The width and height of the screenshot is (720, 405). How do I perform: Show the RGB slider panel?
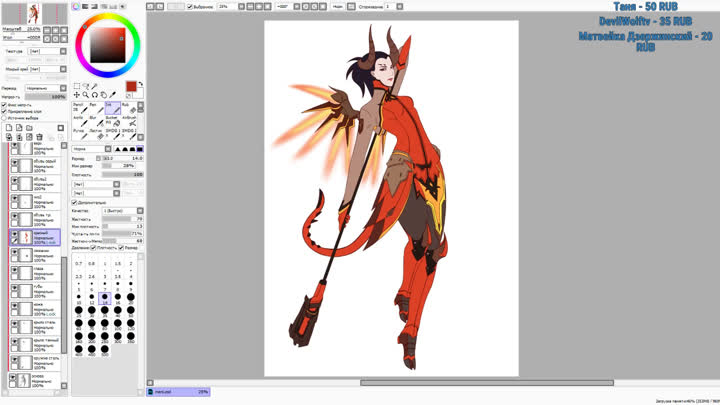click(85, 6)
